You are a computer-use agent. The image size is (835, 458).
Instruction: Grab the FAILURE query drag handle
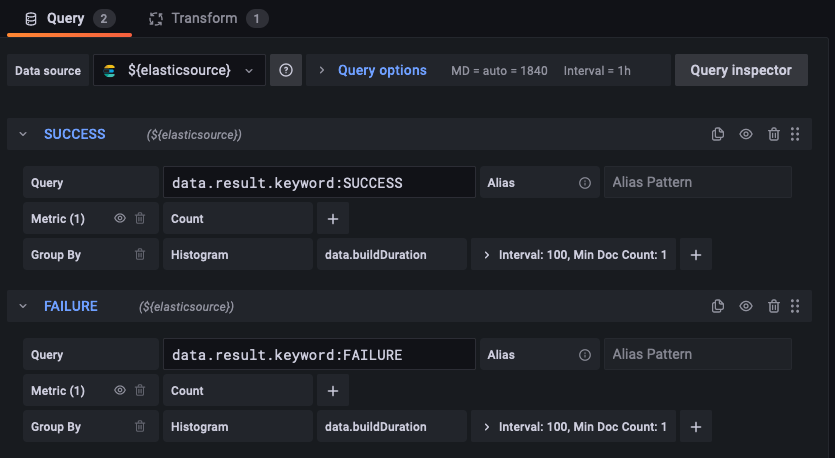click(x=795, y=306)
